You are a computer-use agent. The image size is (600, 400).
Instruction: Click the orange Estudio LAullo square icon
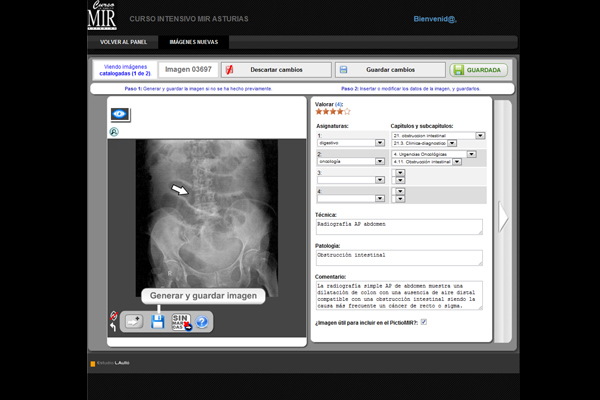tap(93, 364)
